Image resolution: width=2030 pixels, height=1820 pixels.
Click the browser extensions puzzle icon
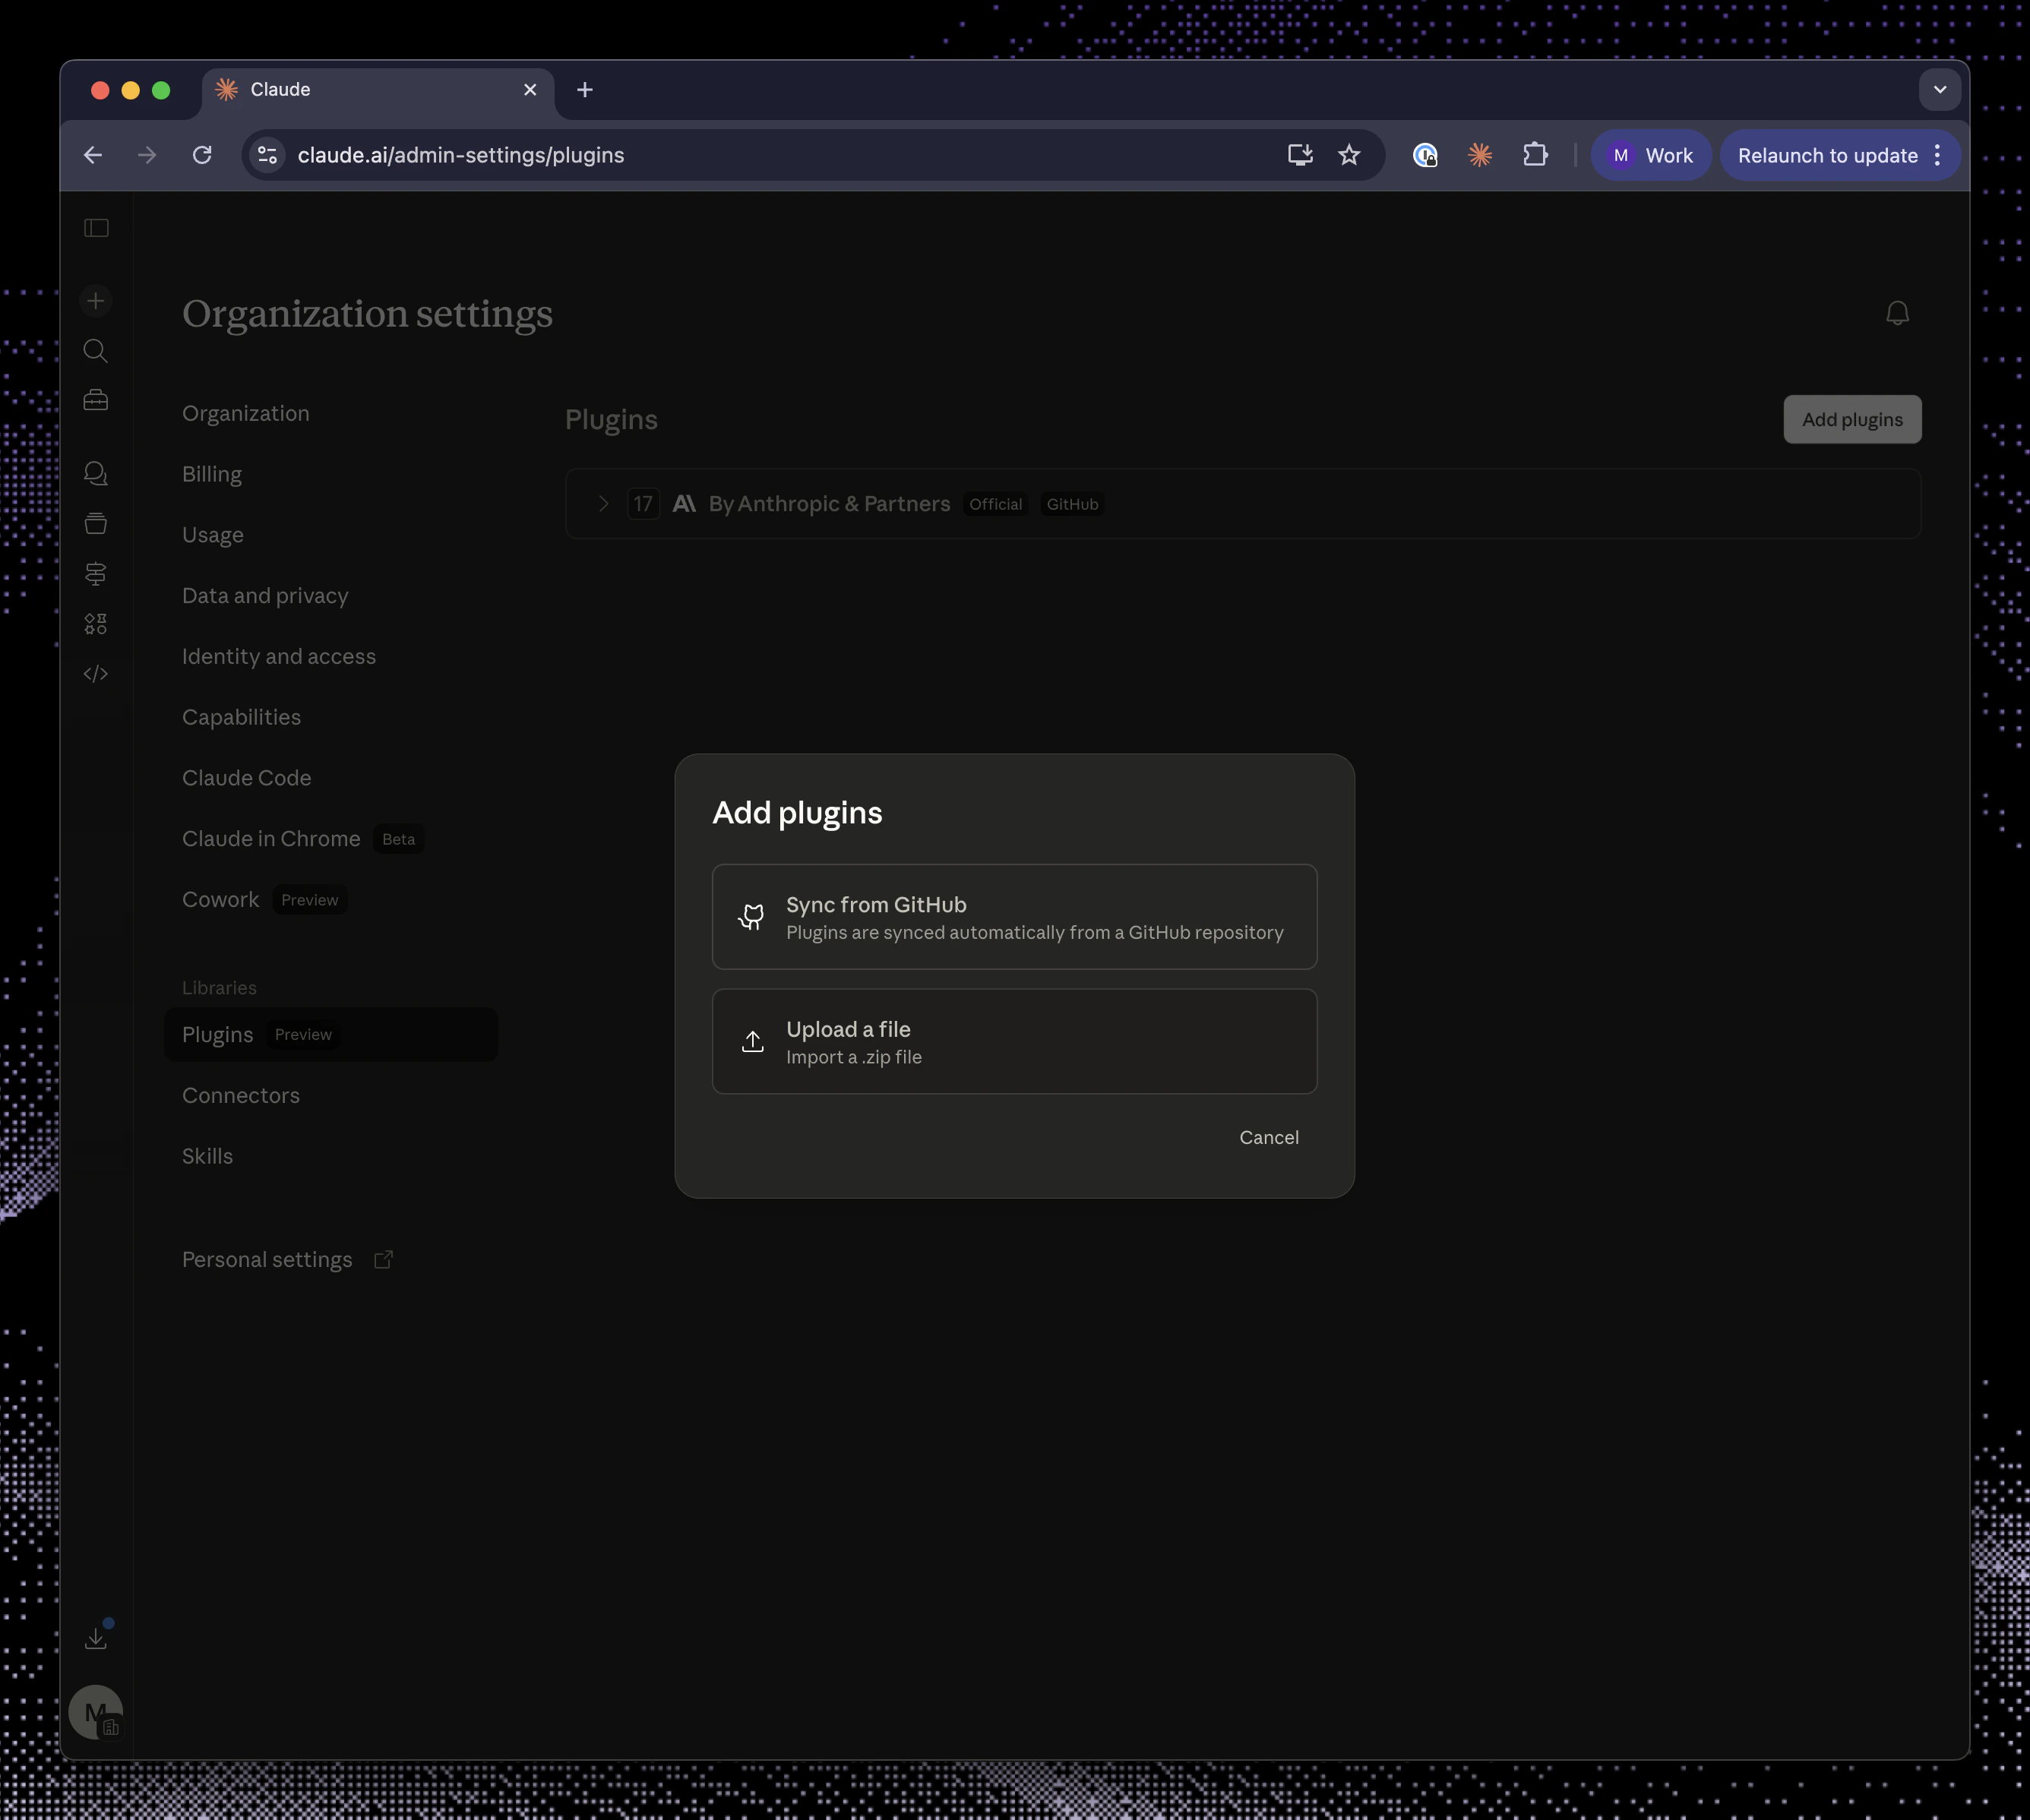[x=1535, y=155]
